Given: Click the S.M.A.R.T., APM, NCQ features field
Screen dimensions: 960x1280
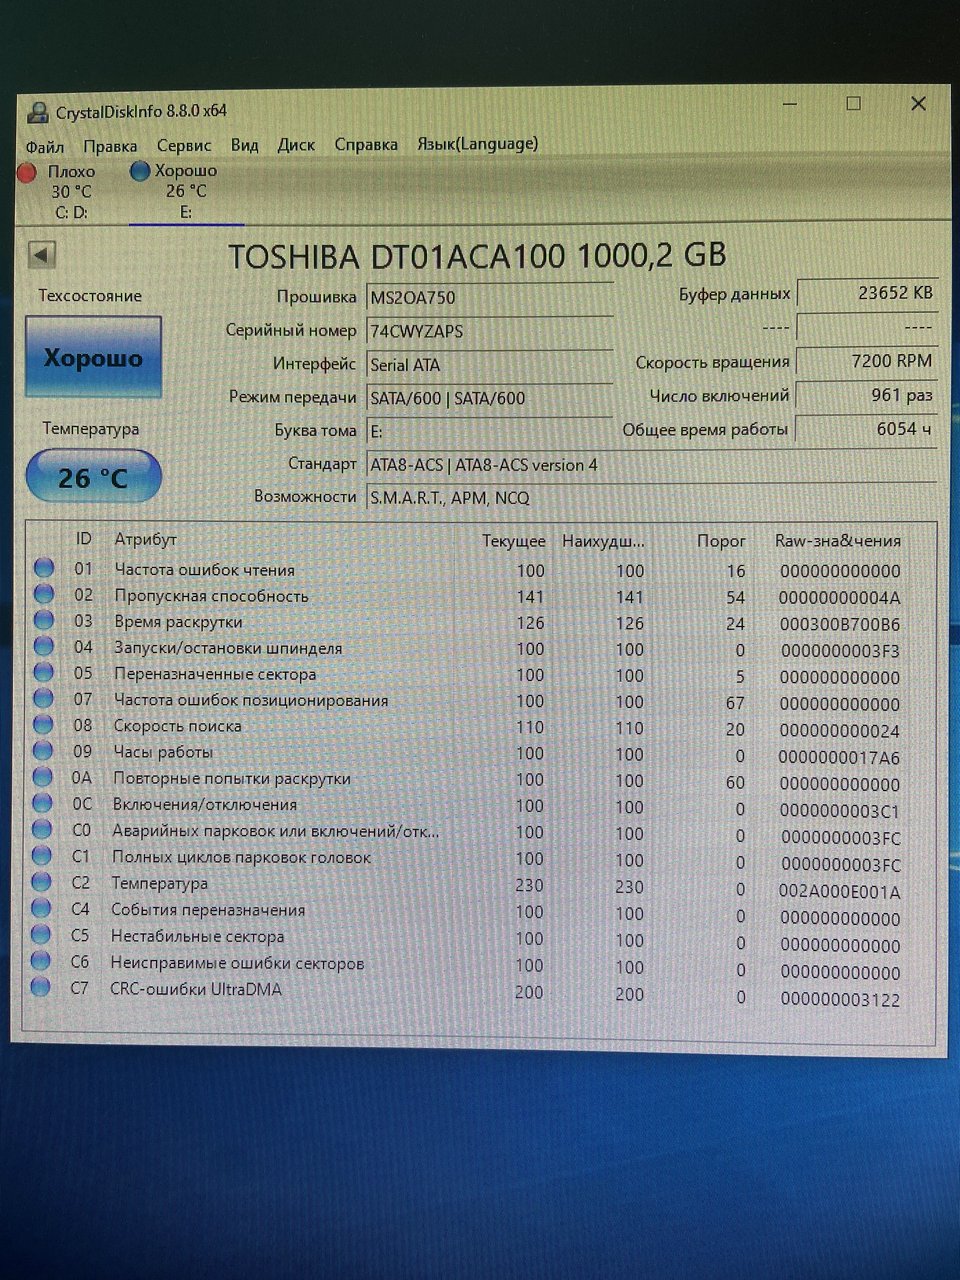Looking at the screenshot, I should [652, 497].
